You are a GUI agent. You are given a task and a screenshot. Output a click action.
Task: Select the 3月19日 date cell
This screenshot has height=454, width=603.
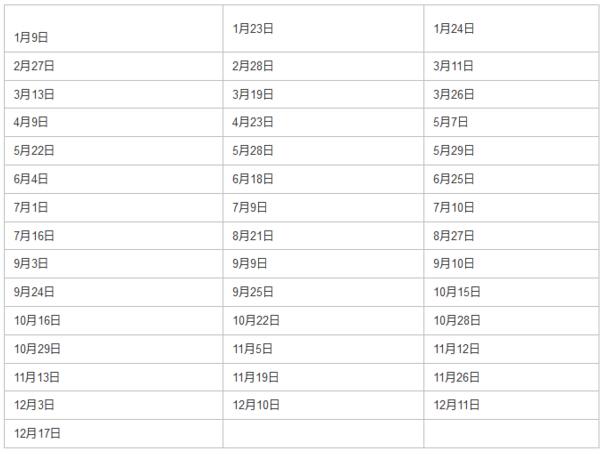click(252, 94)
